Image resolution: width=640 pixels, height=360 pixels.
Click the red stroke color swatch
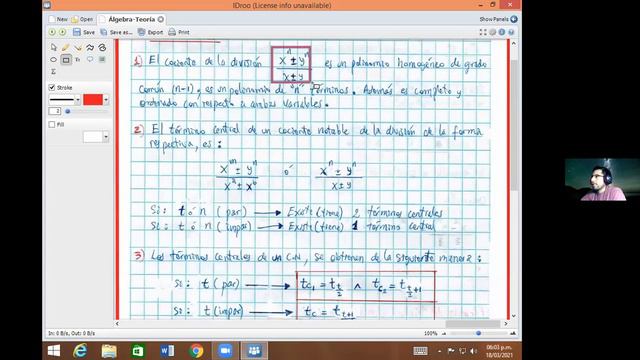click(93, 100)
